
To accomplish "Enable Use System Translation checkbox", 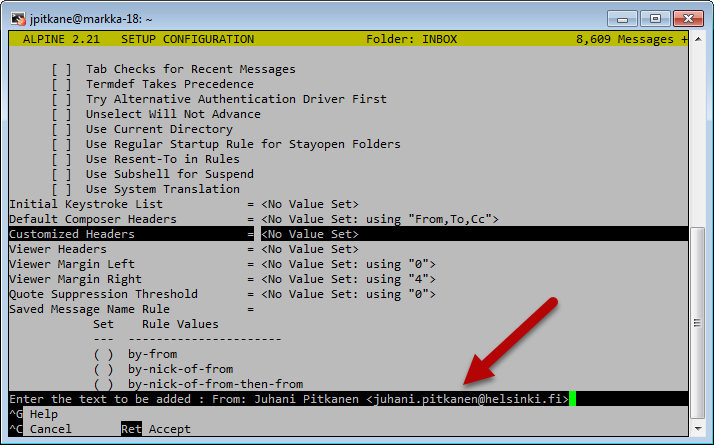I will pos(61,189).
